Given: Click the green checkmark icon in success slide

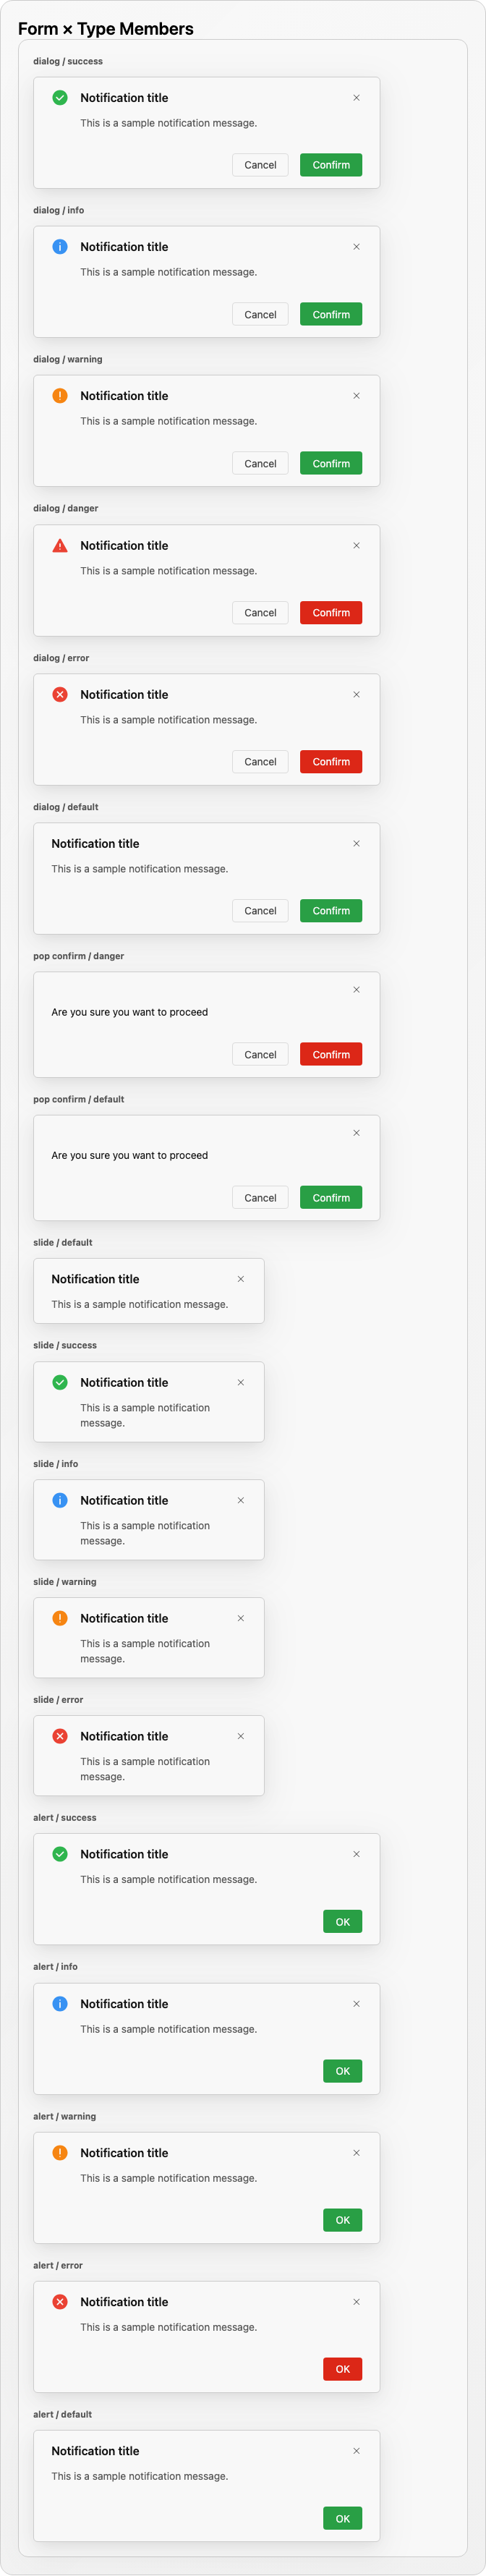Looking at the screenshot, I should pyautogui.click(x=60, y=1382).
